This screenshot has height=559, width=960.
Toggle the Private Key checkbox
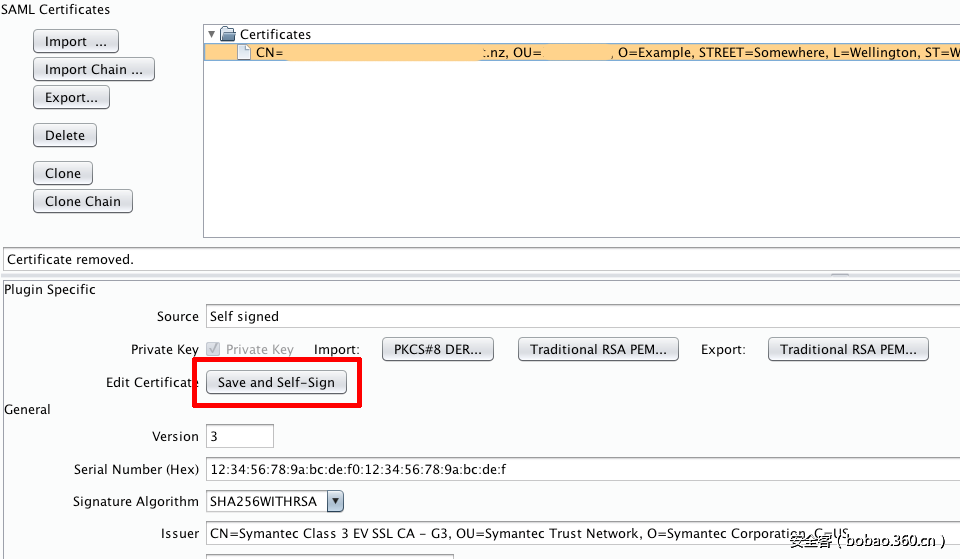point(213,349)
